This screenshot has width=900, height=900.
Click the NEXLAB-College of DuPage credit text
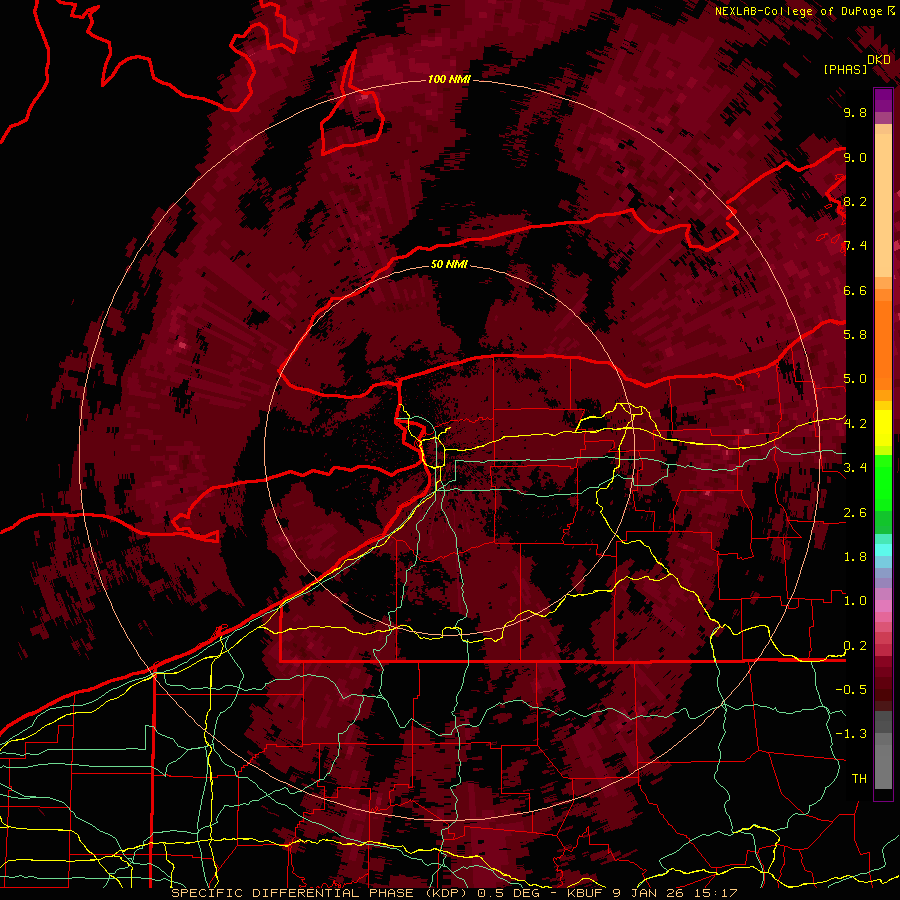(x=798, y=11)
